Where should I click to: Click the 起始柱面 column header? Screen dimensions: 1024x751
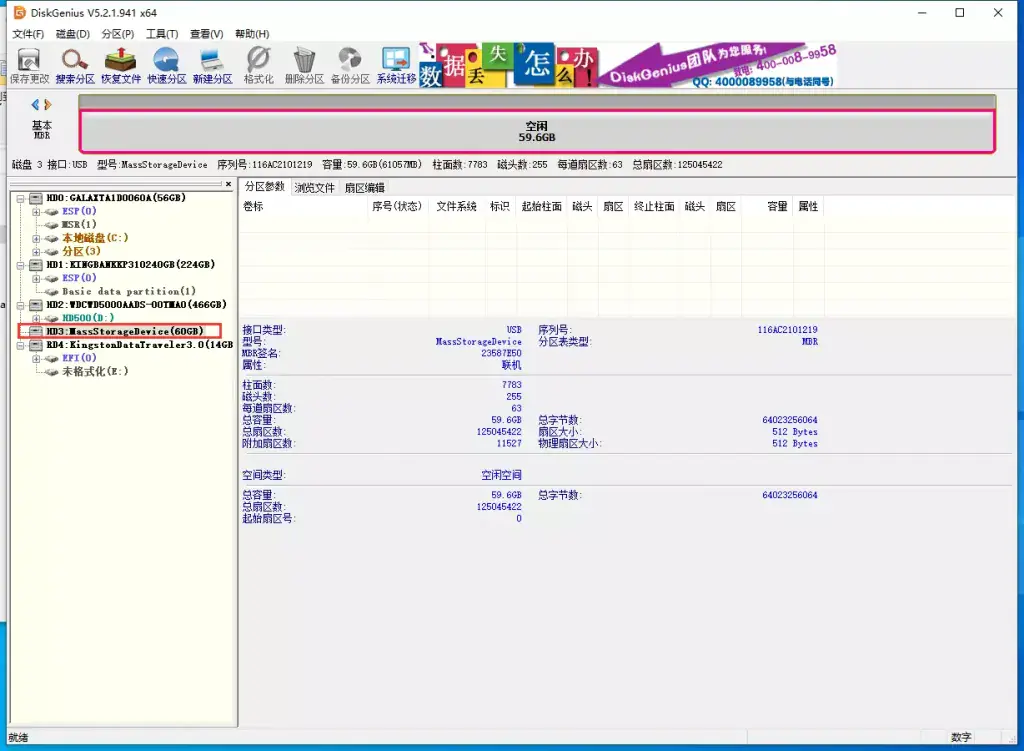(541, 206)
